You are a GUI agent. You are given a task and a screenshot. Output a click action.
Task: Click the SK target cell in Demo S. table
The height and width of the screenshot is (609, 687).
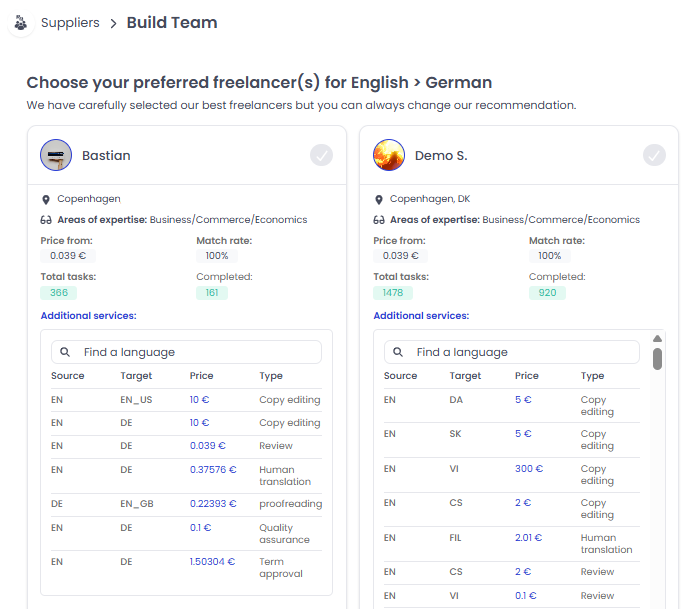click(x=455, y=434)
